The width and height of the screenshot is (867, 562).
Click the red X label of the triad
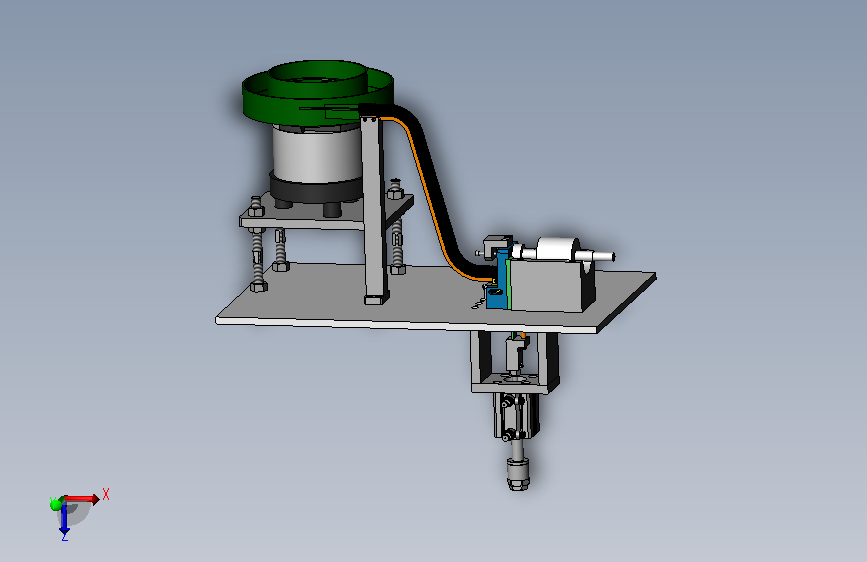(x=106, y=495)
